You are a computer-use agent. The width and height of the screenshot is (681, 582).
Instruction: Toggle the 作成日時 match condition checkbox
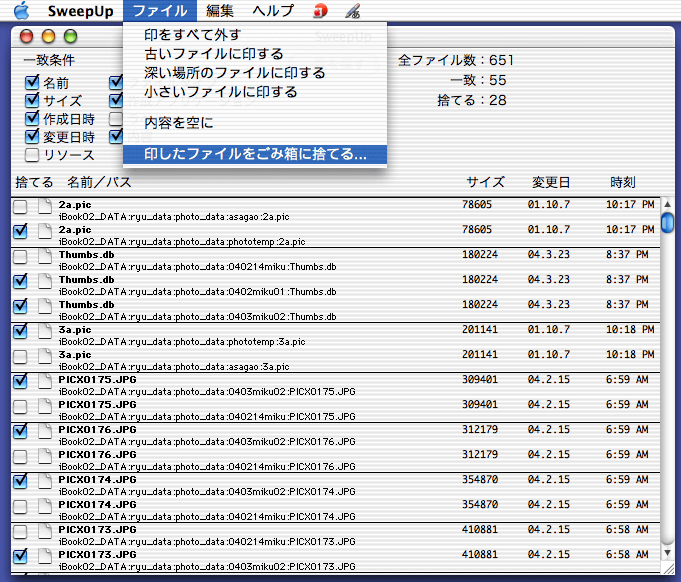click(32, 119)
